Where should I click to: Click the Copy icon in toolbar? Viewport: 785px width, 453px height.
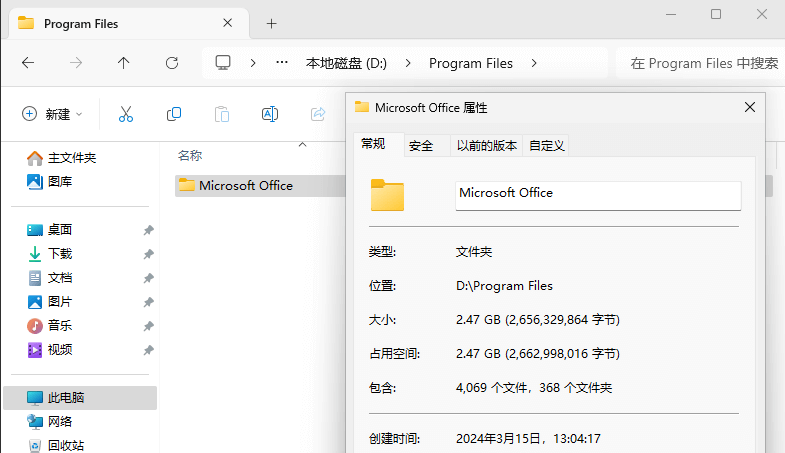174,114
